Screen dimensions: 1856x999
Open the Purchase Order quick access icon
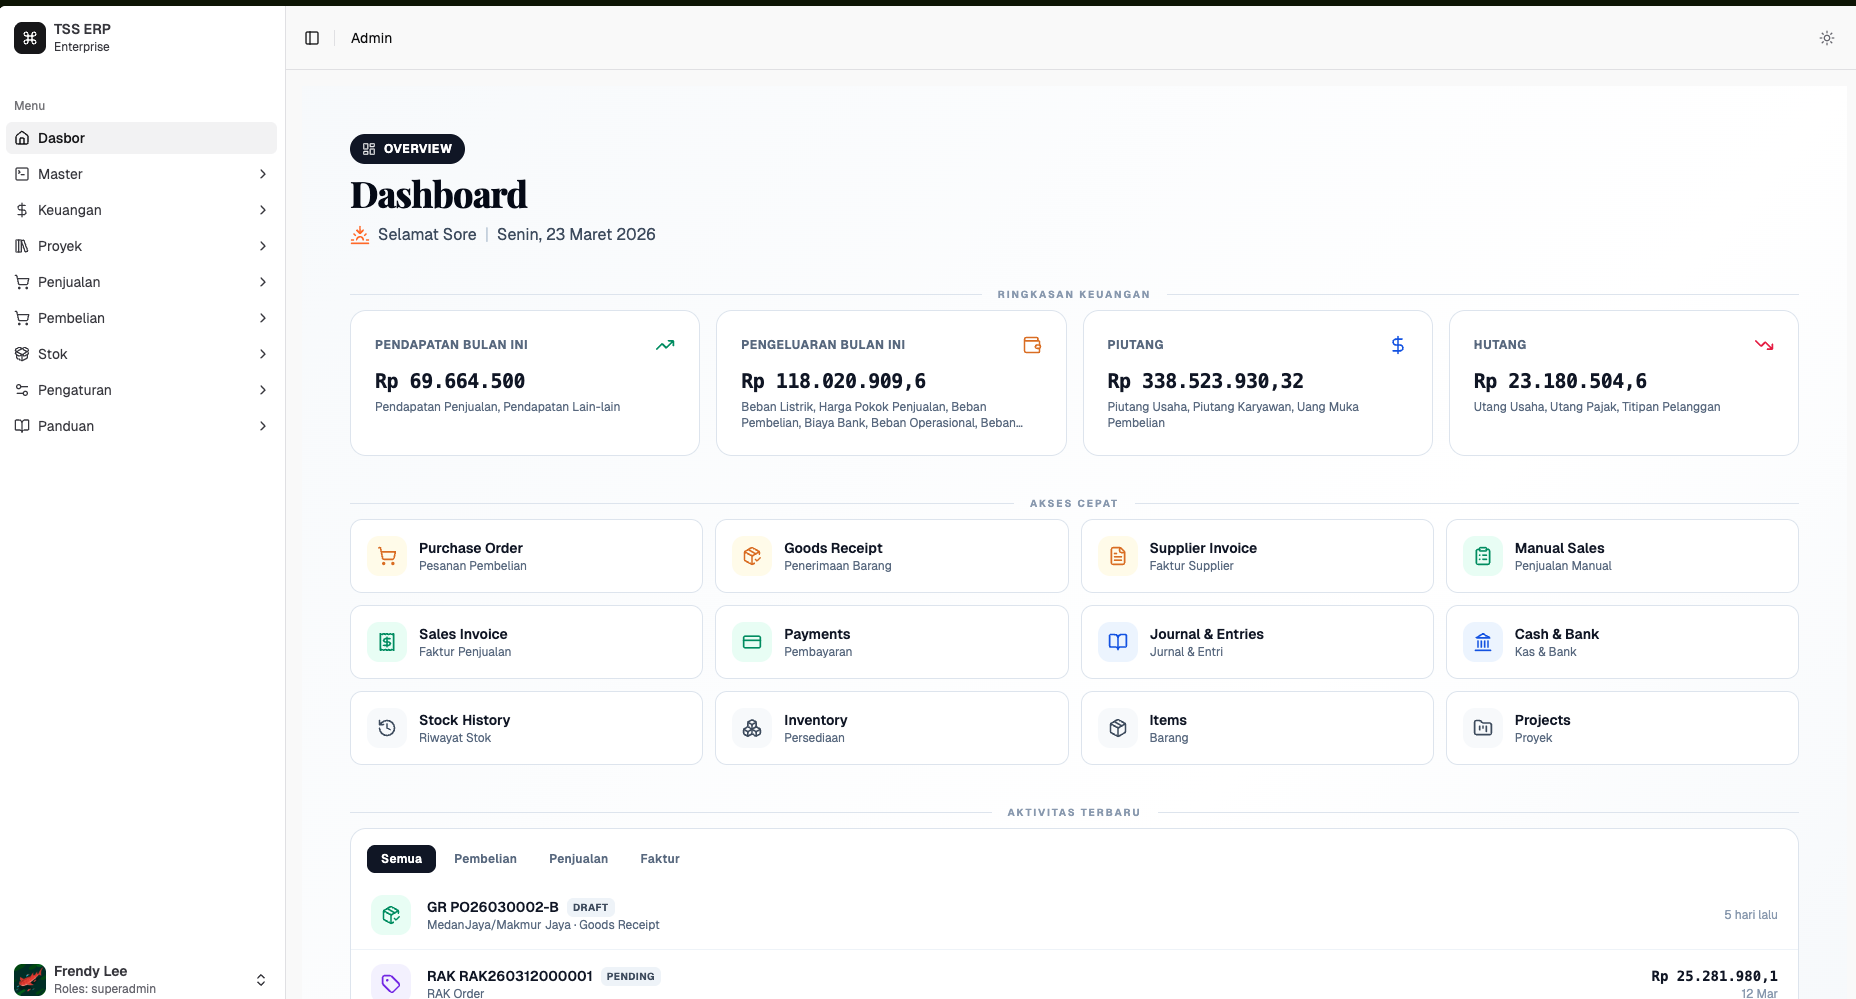point(386,556)
